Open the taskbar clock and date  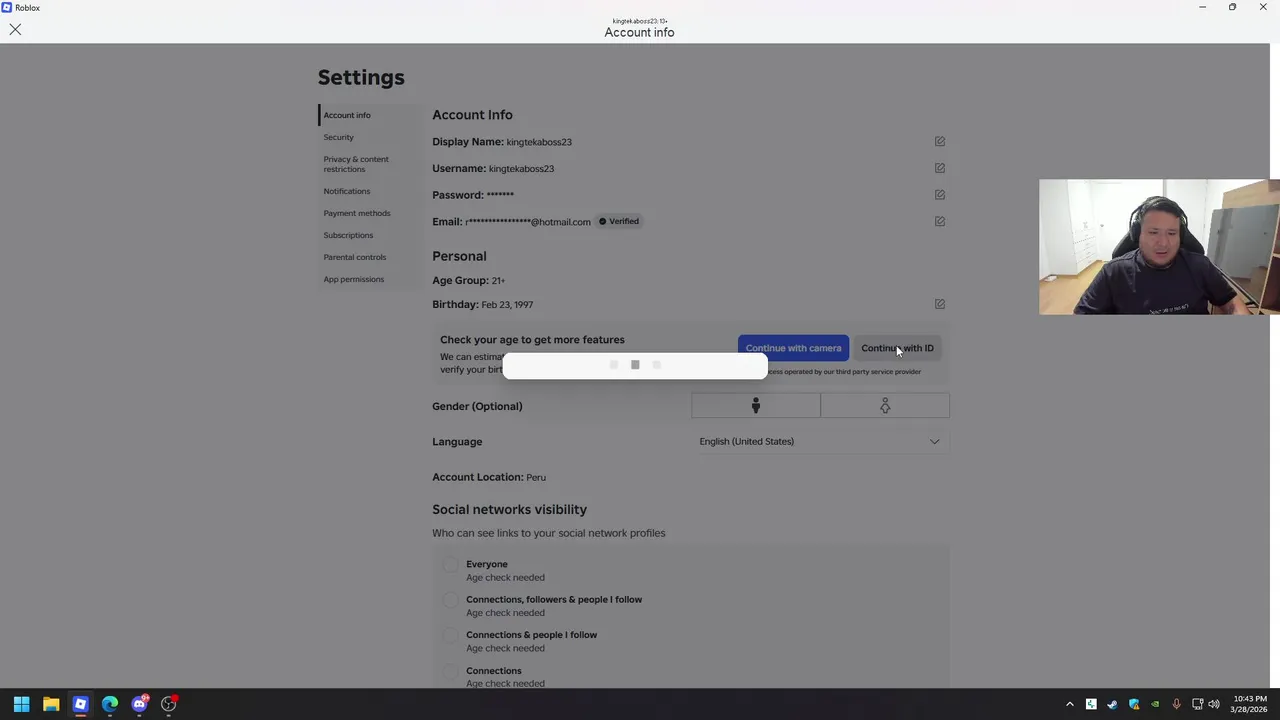(1248, 704)
